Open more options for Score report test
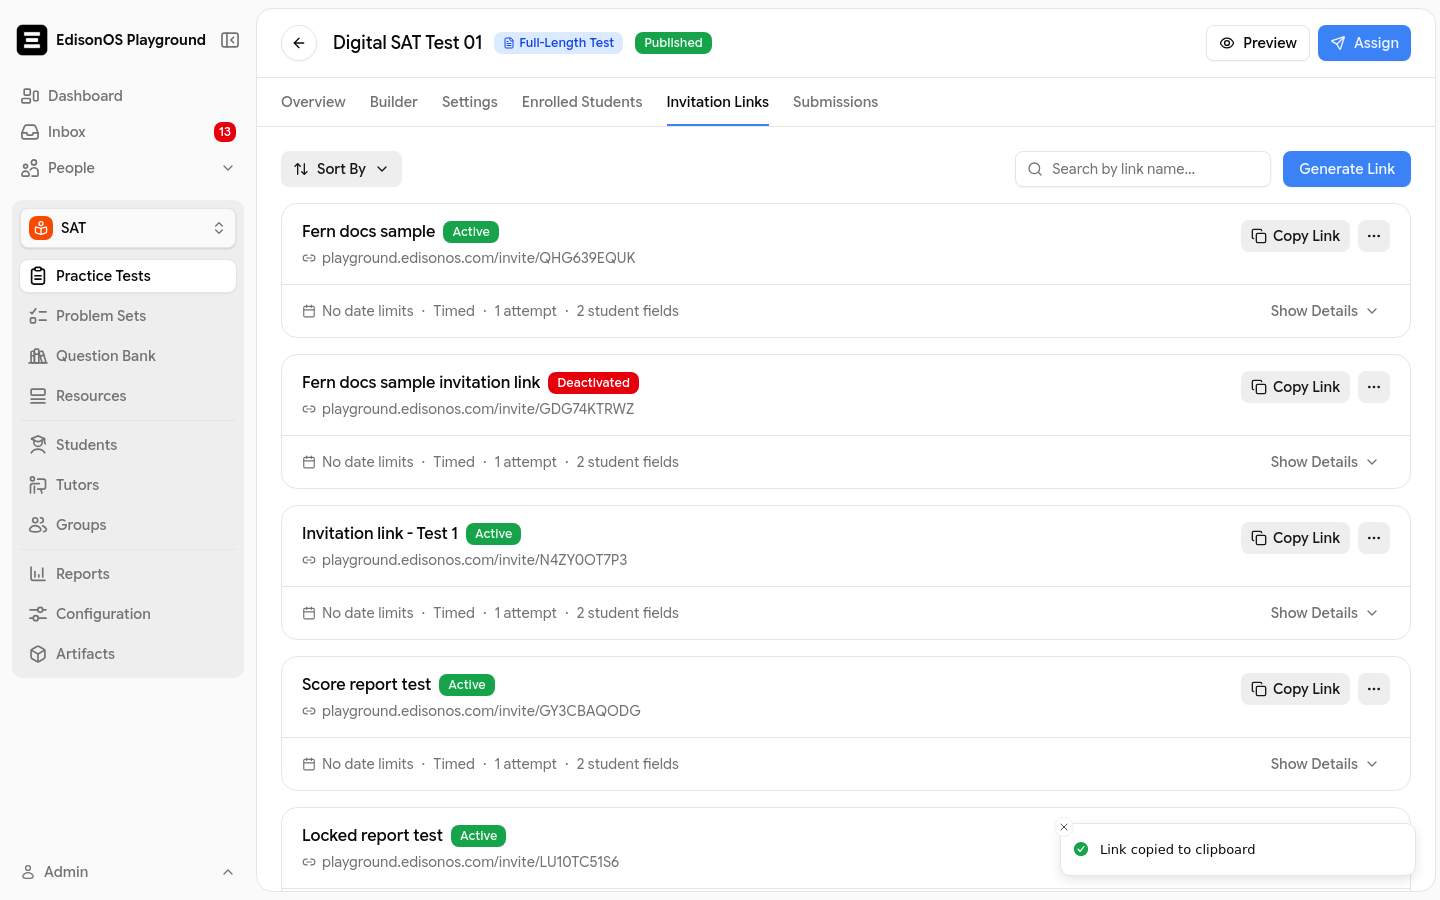The image size is (1440, 900). pos(1374,689)
